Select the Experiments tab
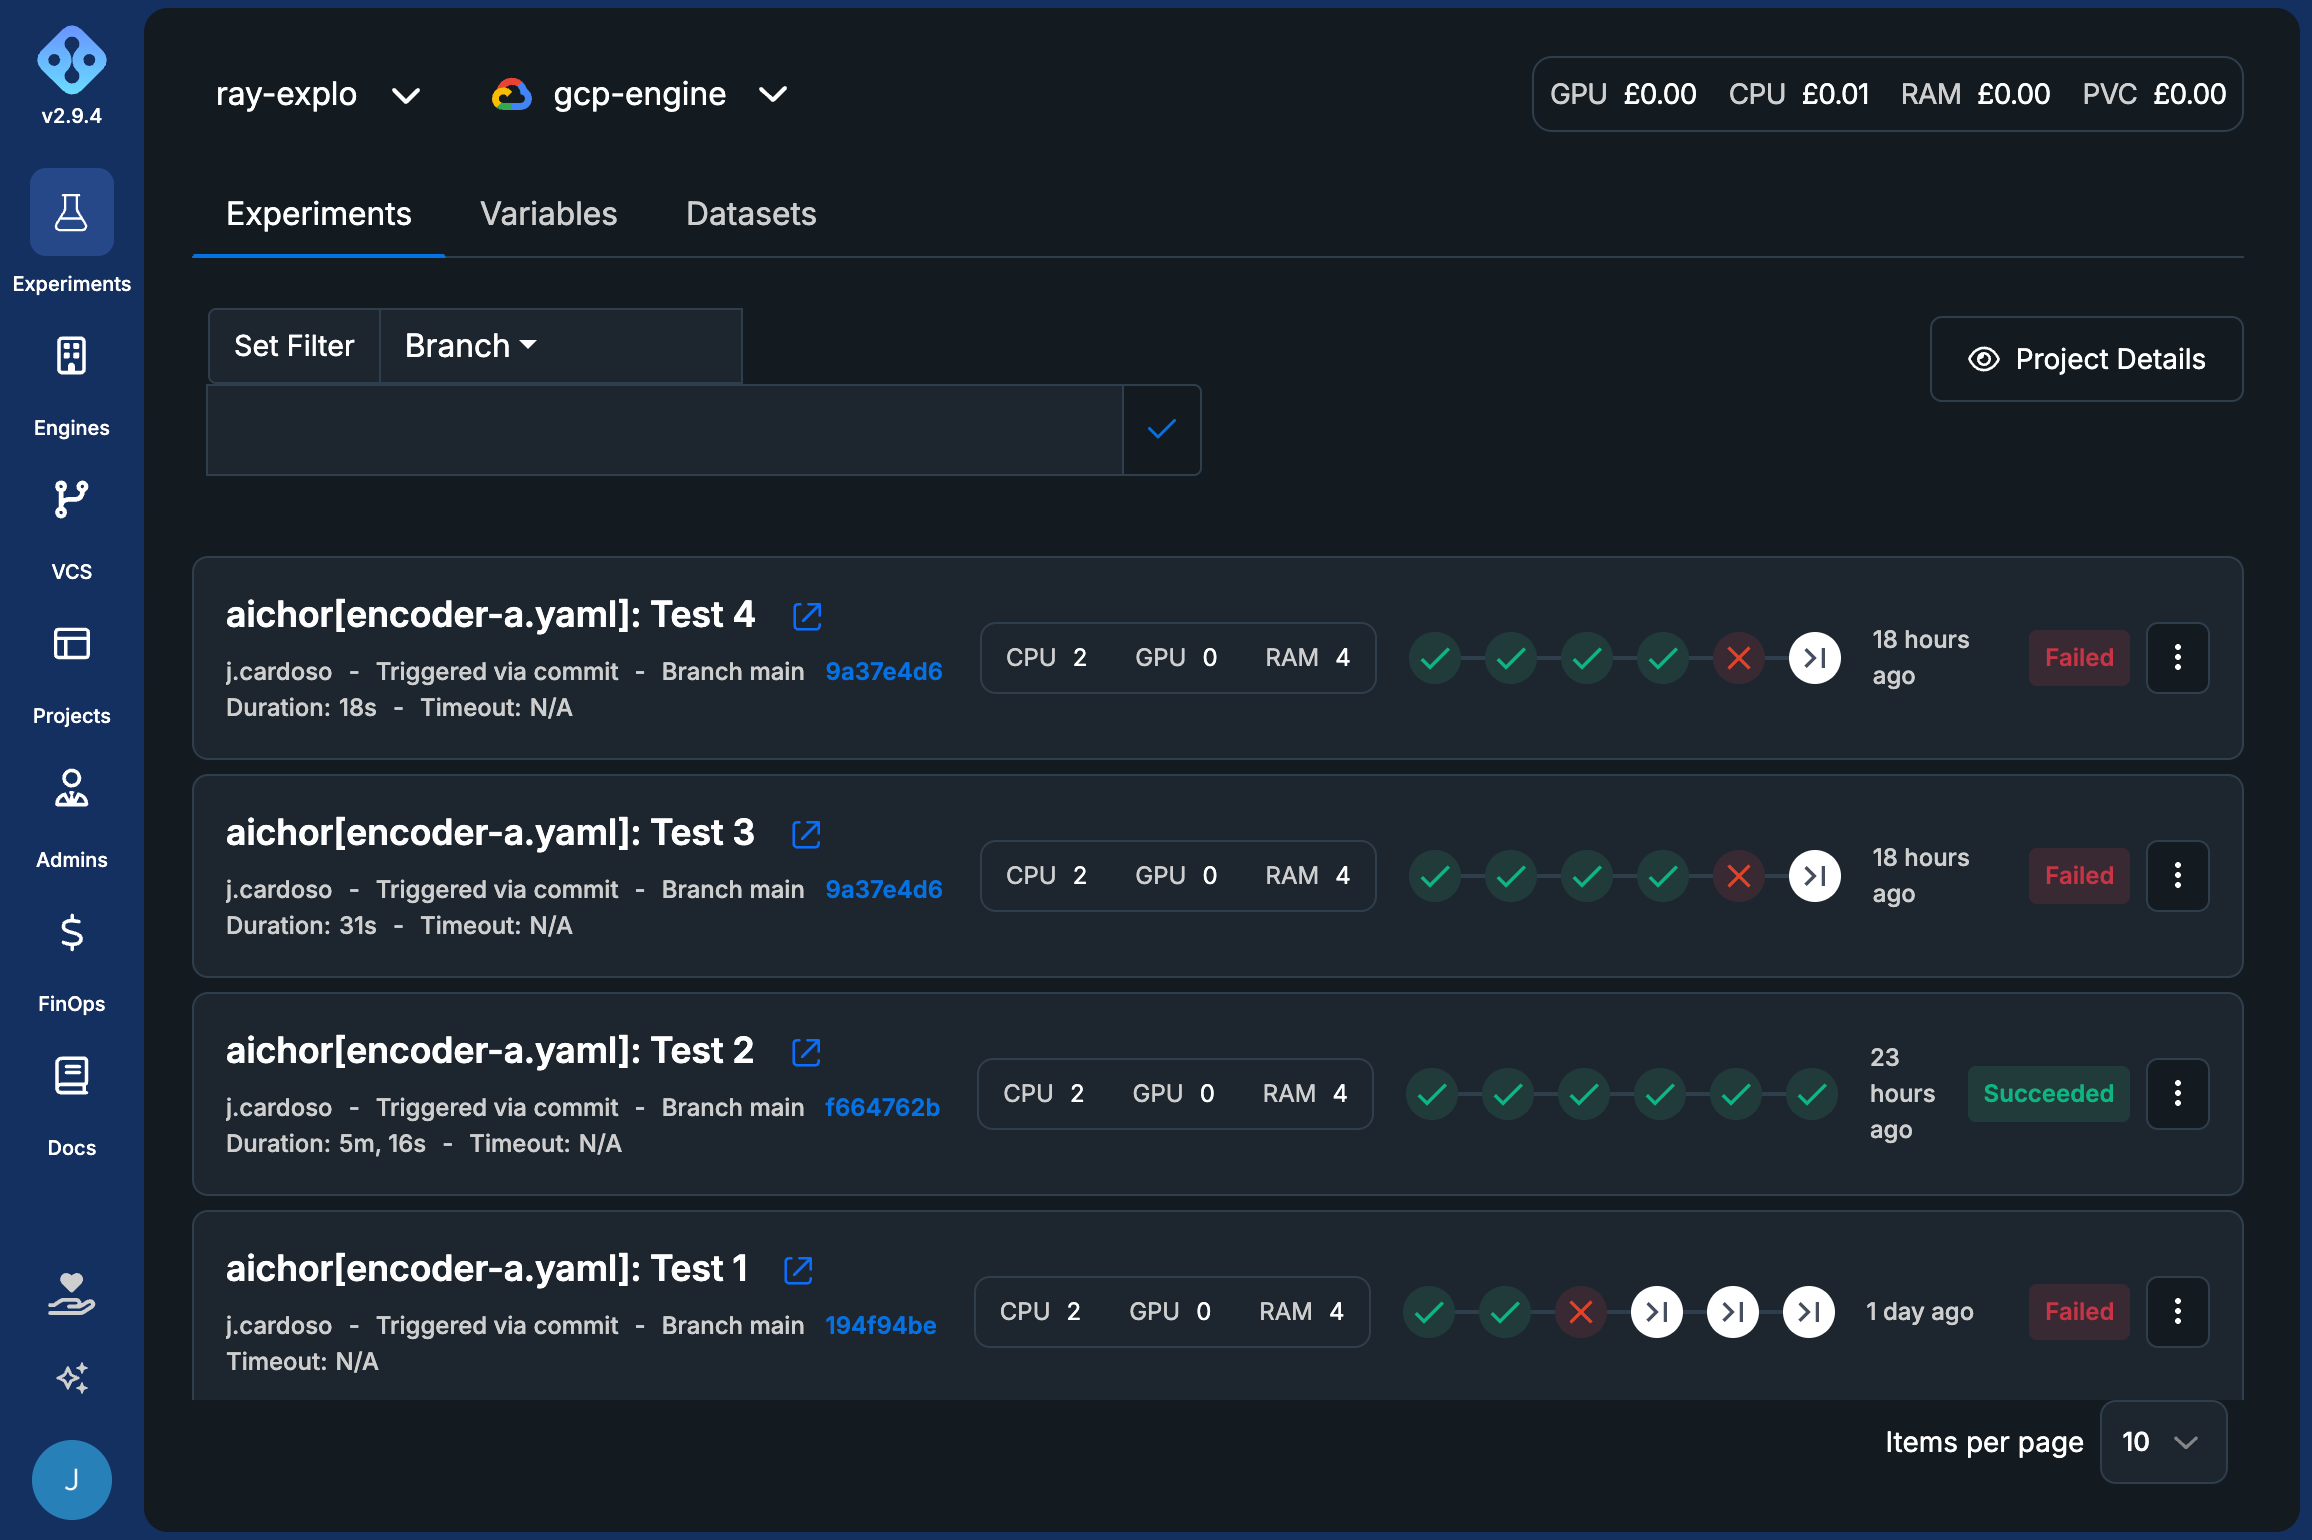 [318, 214]
